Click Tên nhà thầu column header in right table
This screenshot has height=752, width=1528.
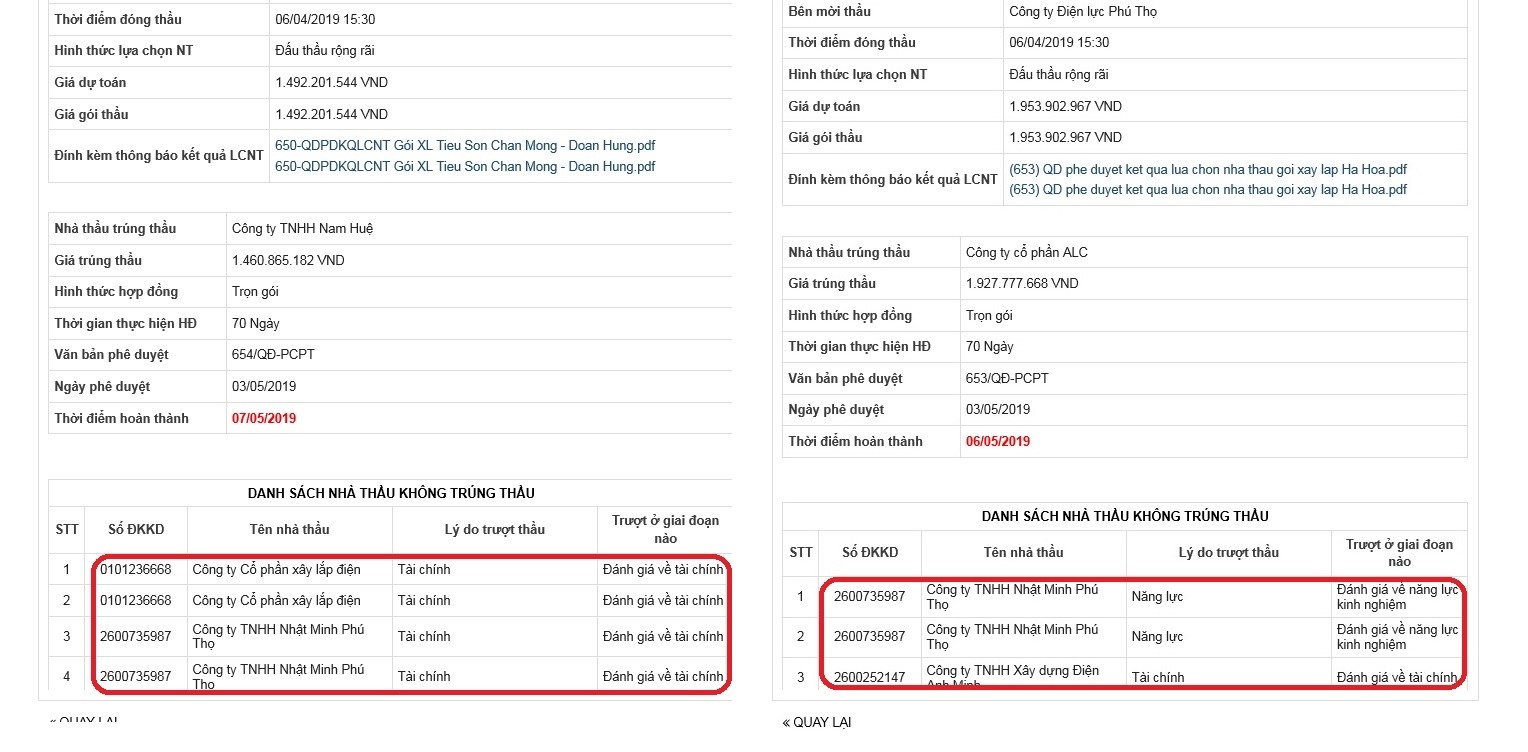click(x=1023, y=553)
